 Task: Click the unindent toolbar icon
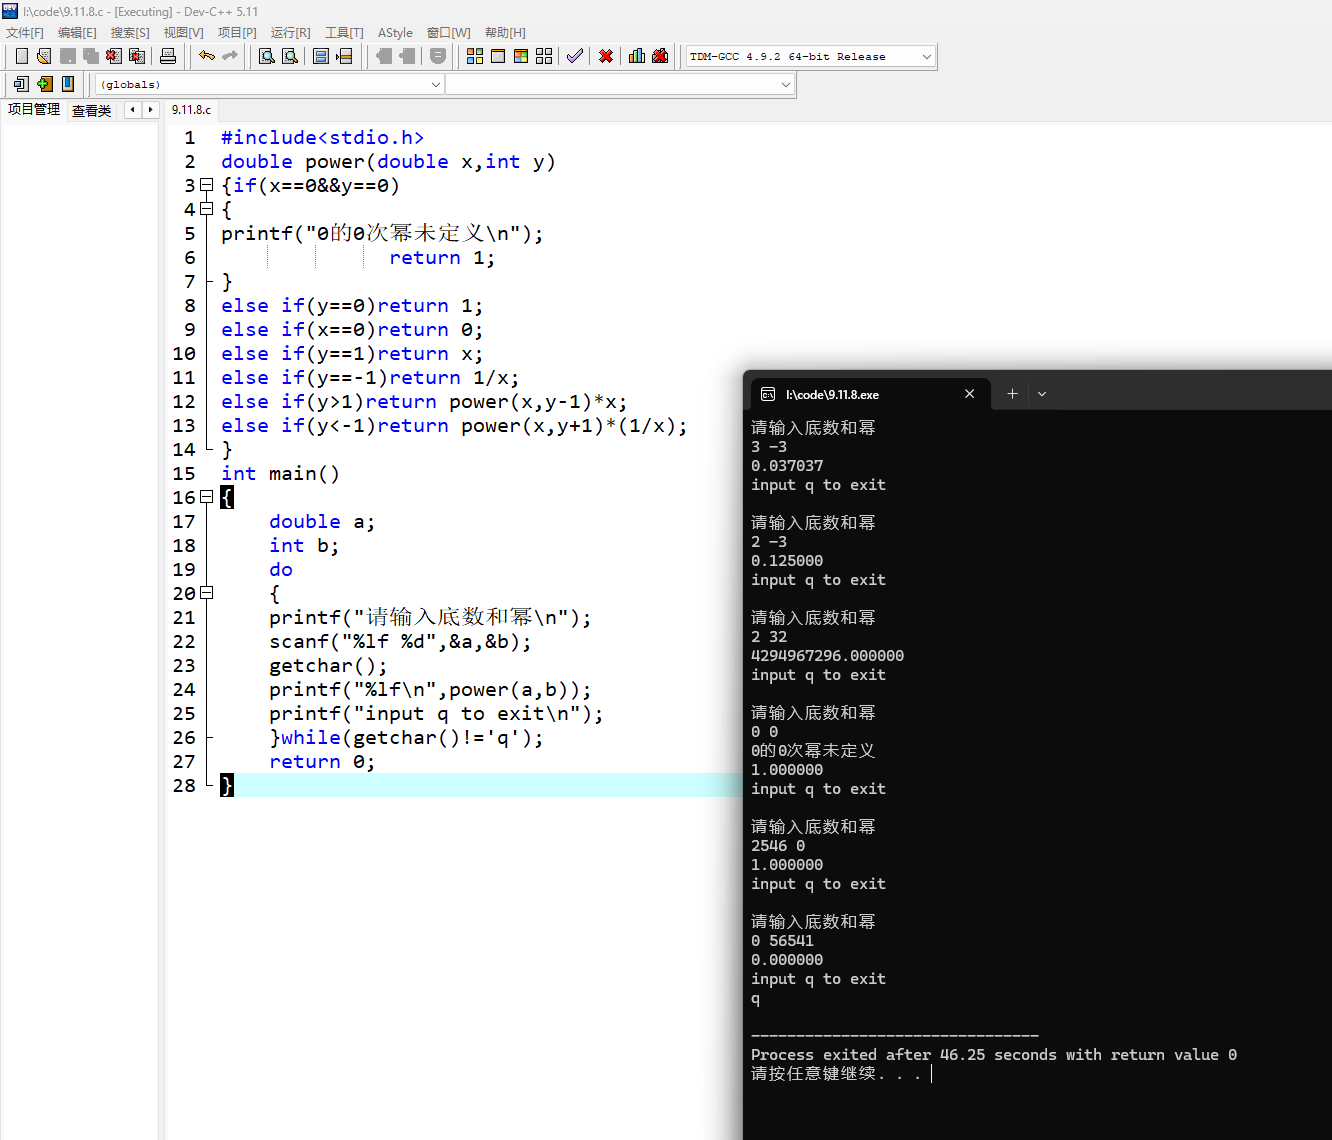click(384, 56)
